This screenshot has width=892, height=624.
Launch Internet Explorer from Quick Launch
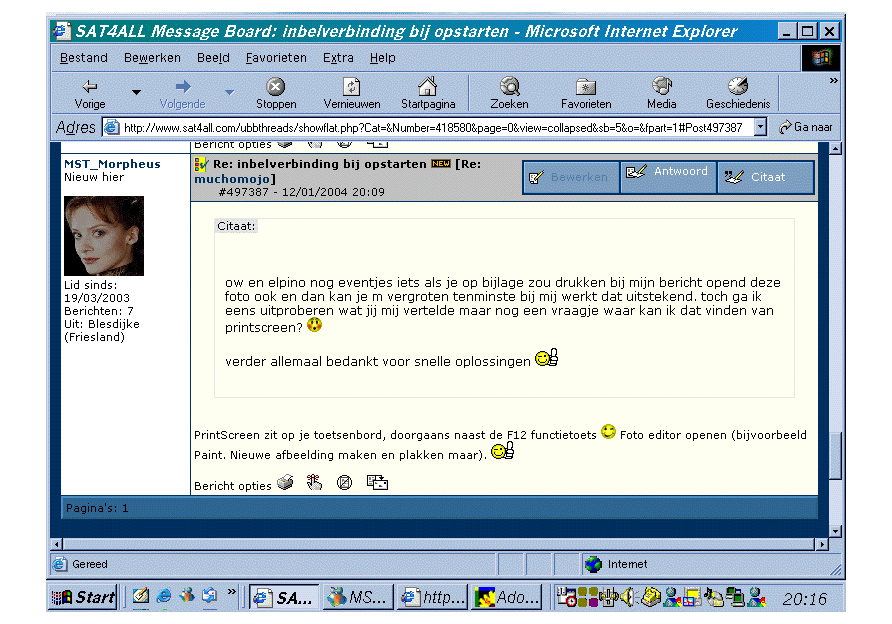[164, 596]
